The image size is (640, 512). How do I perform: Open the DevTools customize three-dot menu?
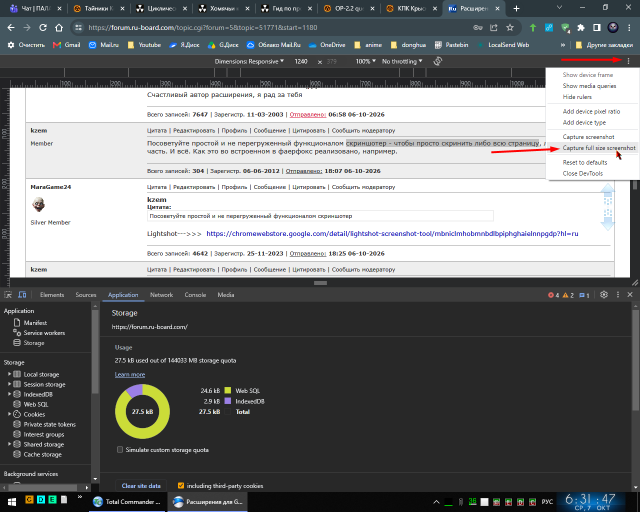pyautogui.click(x=618, y=295)
